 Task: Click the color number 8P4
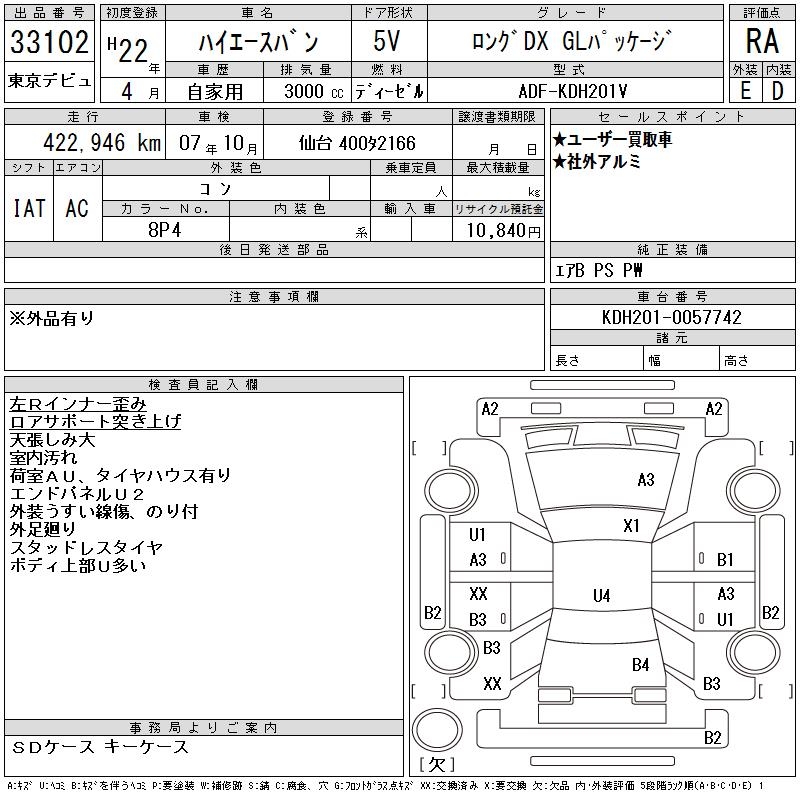[x=166, y=230]
